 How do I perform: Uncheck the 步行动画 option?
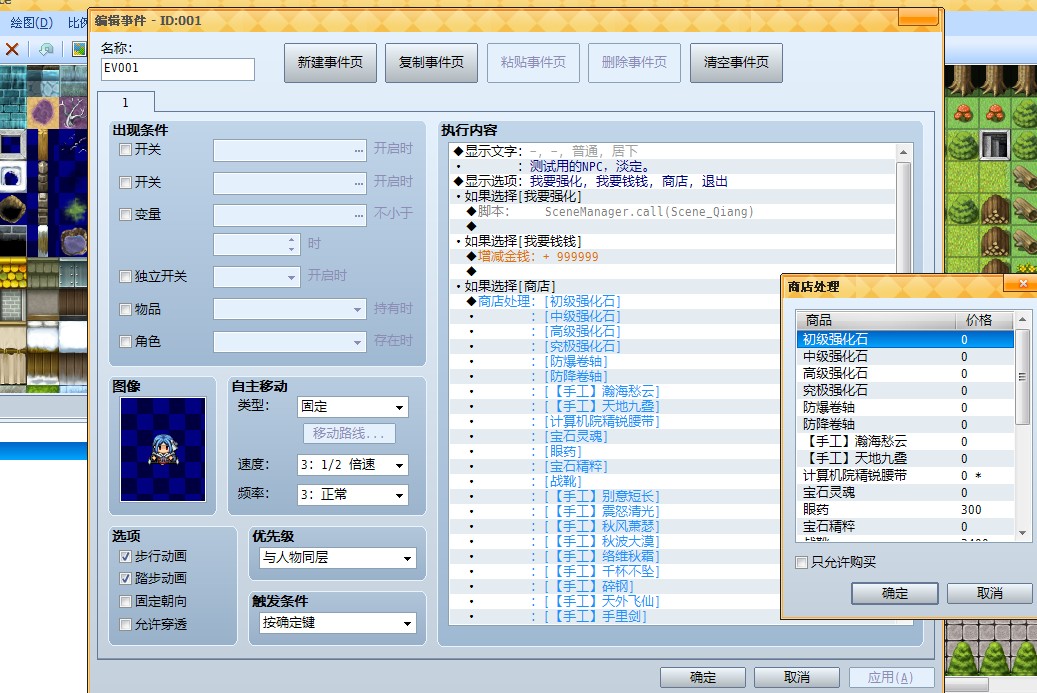point(125,557)
